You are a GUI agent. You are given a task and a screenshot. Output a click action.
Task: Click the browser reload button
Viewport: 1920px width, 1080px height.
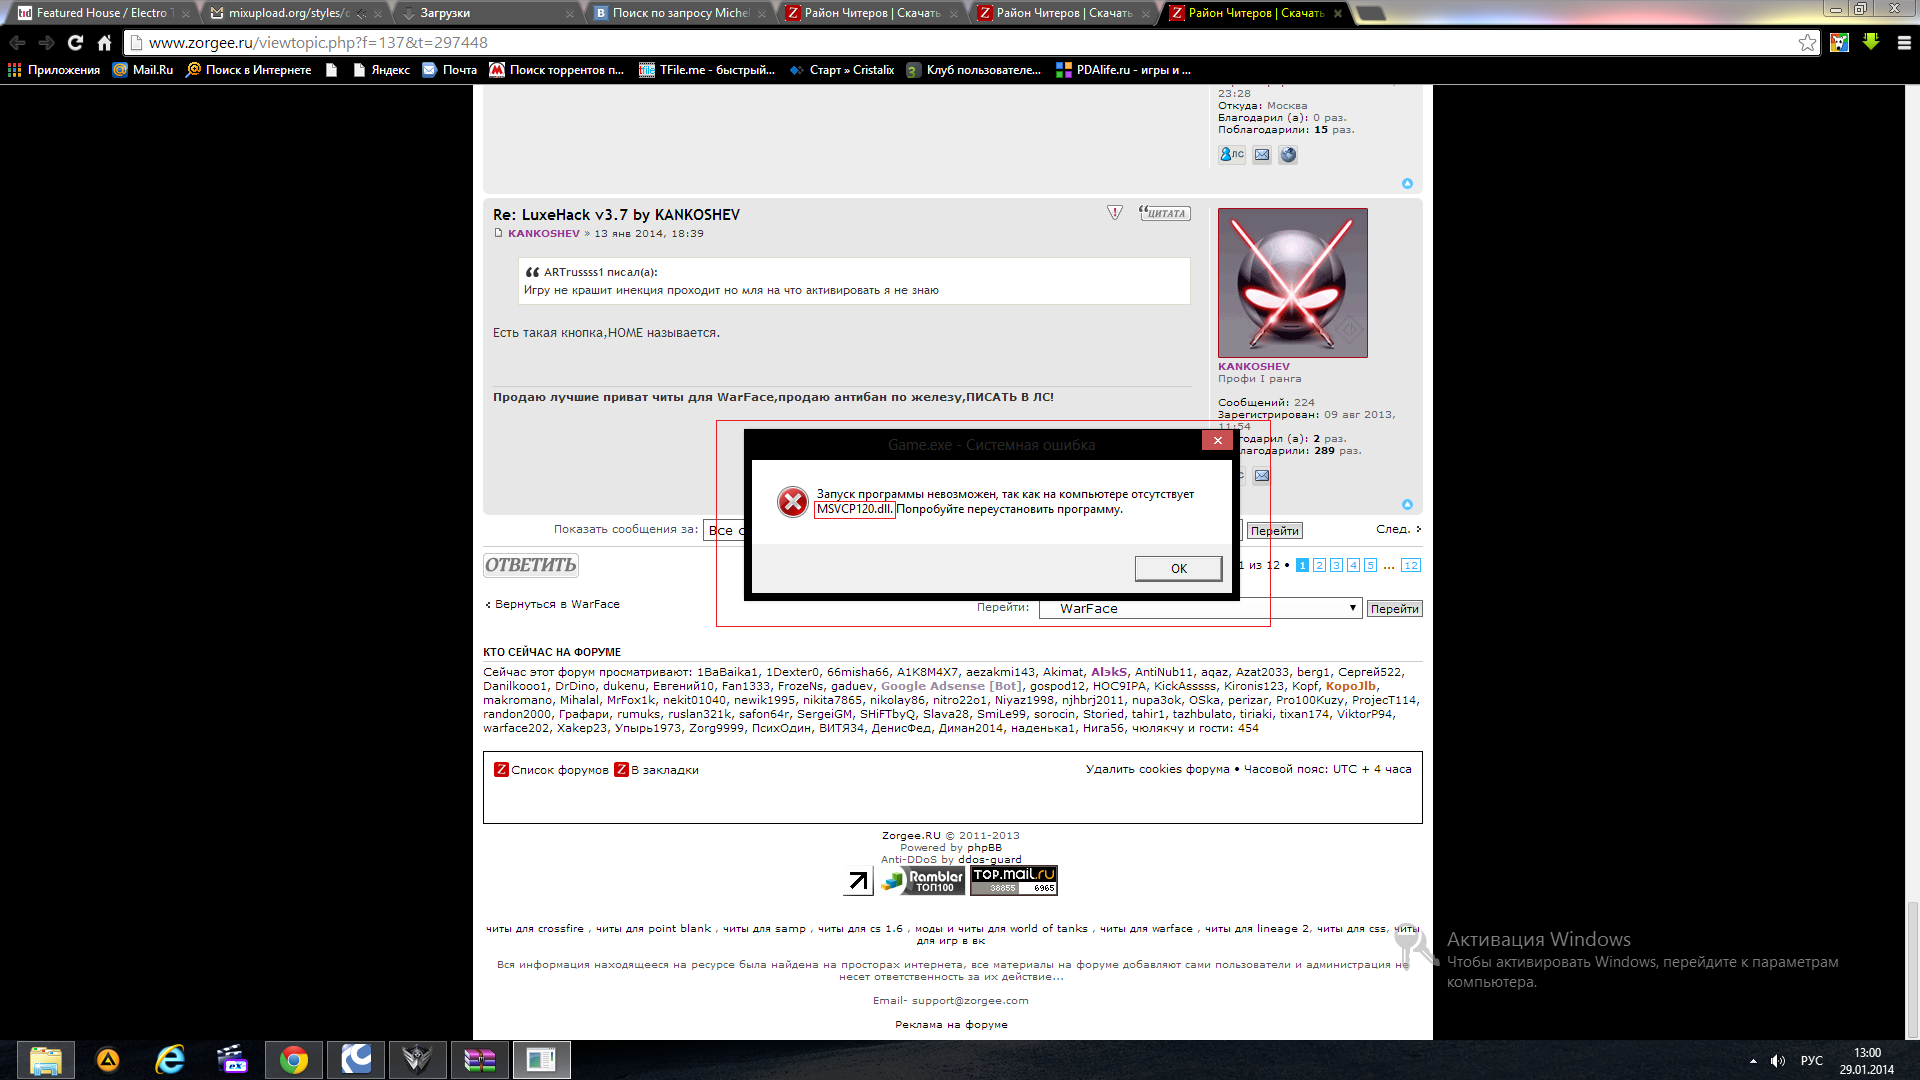pos(75,43)
